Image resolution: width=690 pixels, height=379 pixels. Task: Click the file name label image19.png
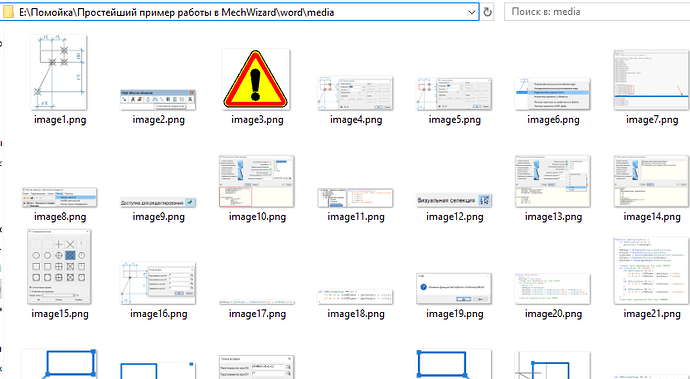[455, 314]
